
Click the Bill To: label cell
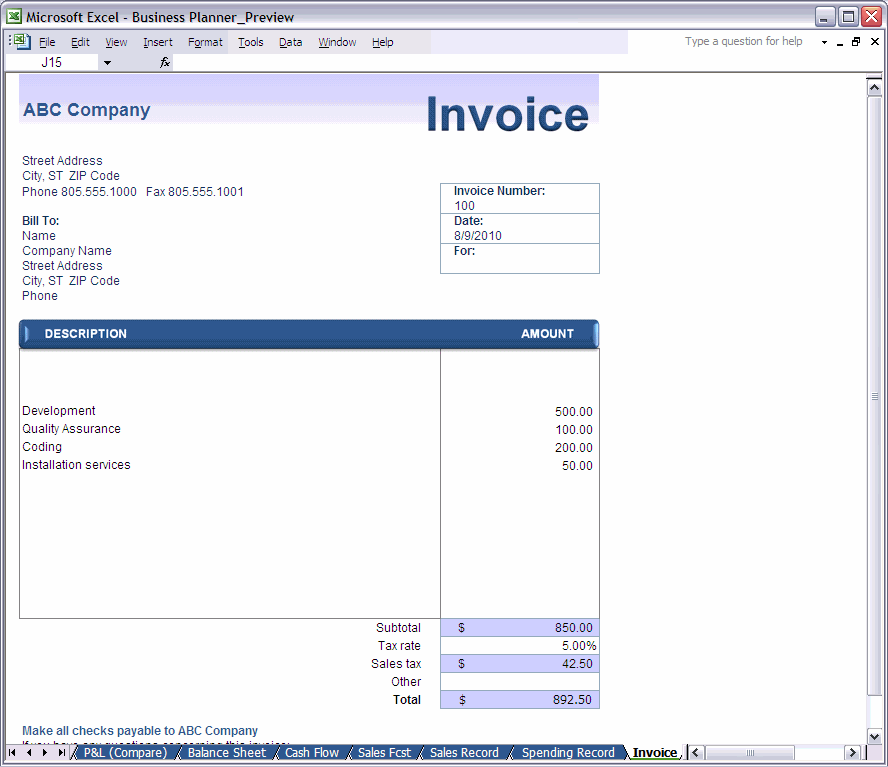pos(41,221)
